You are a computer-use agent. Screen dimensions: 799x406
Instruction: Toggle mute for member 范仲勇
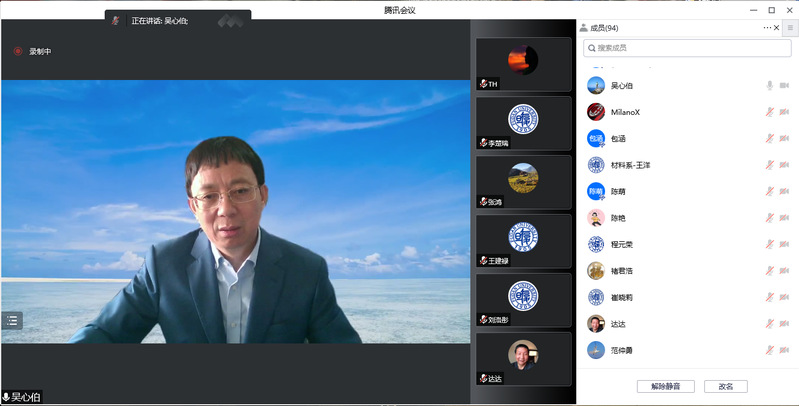[770, 349]
